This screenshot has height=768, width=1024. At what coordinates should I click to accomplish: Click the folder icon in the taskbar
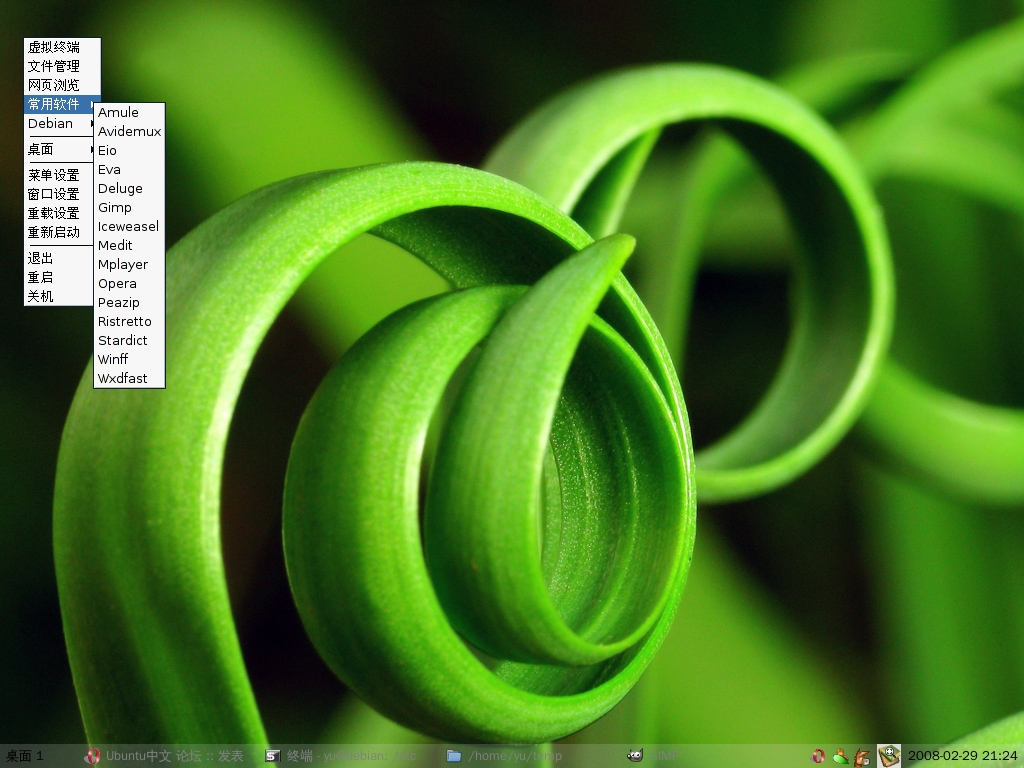tap(454, 756)
